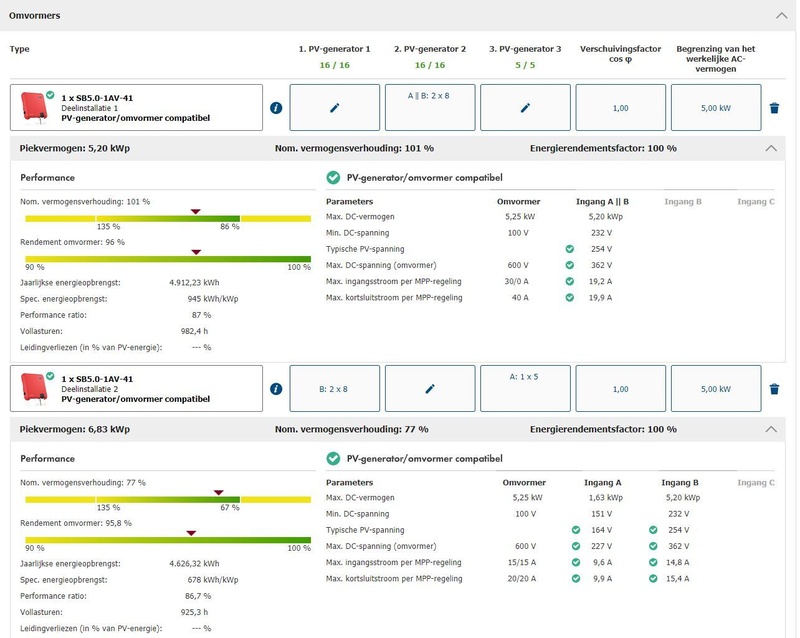Open the A || B: 2 x 8 configuration

pyautogui.click(x=430, y=98)
